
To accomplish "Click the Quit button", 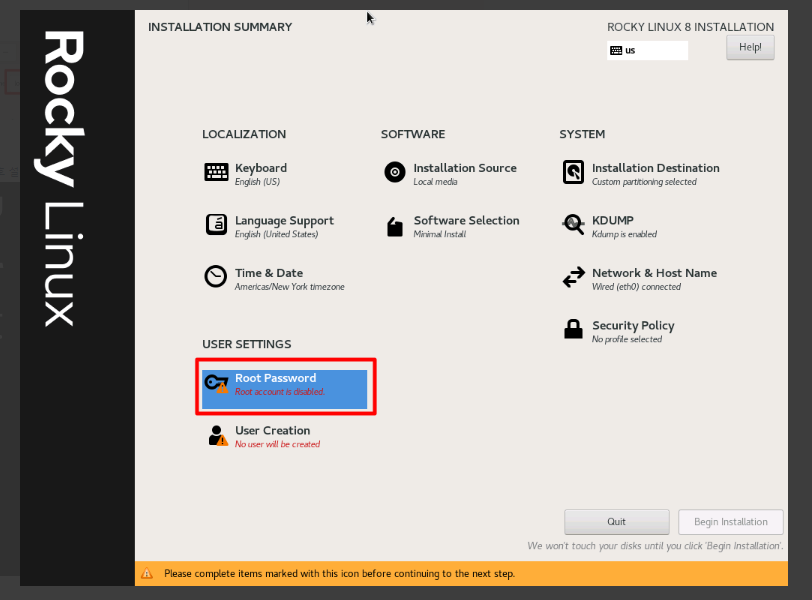I will [616, 521].
